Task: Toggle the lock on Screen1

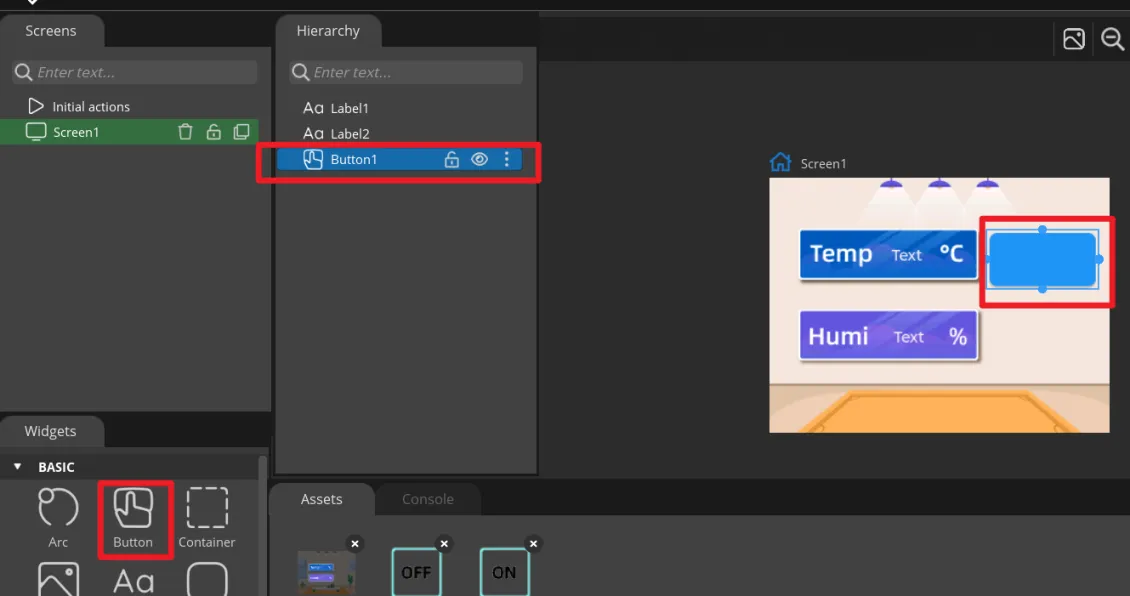Action: click(213, 132)
